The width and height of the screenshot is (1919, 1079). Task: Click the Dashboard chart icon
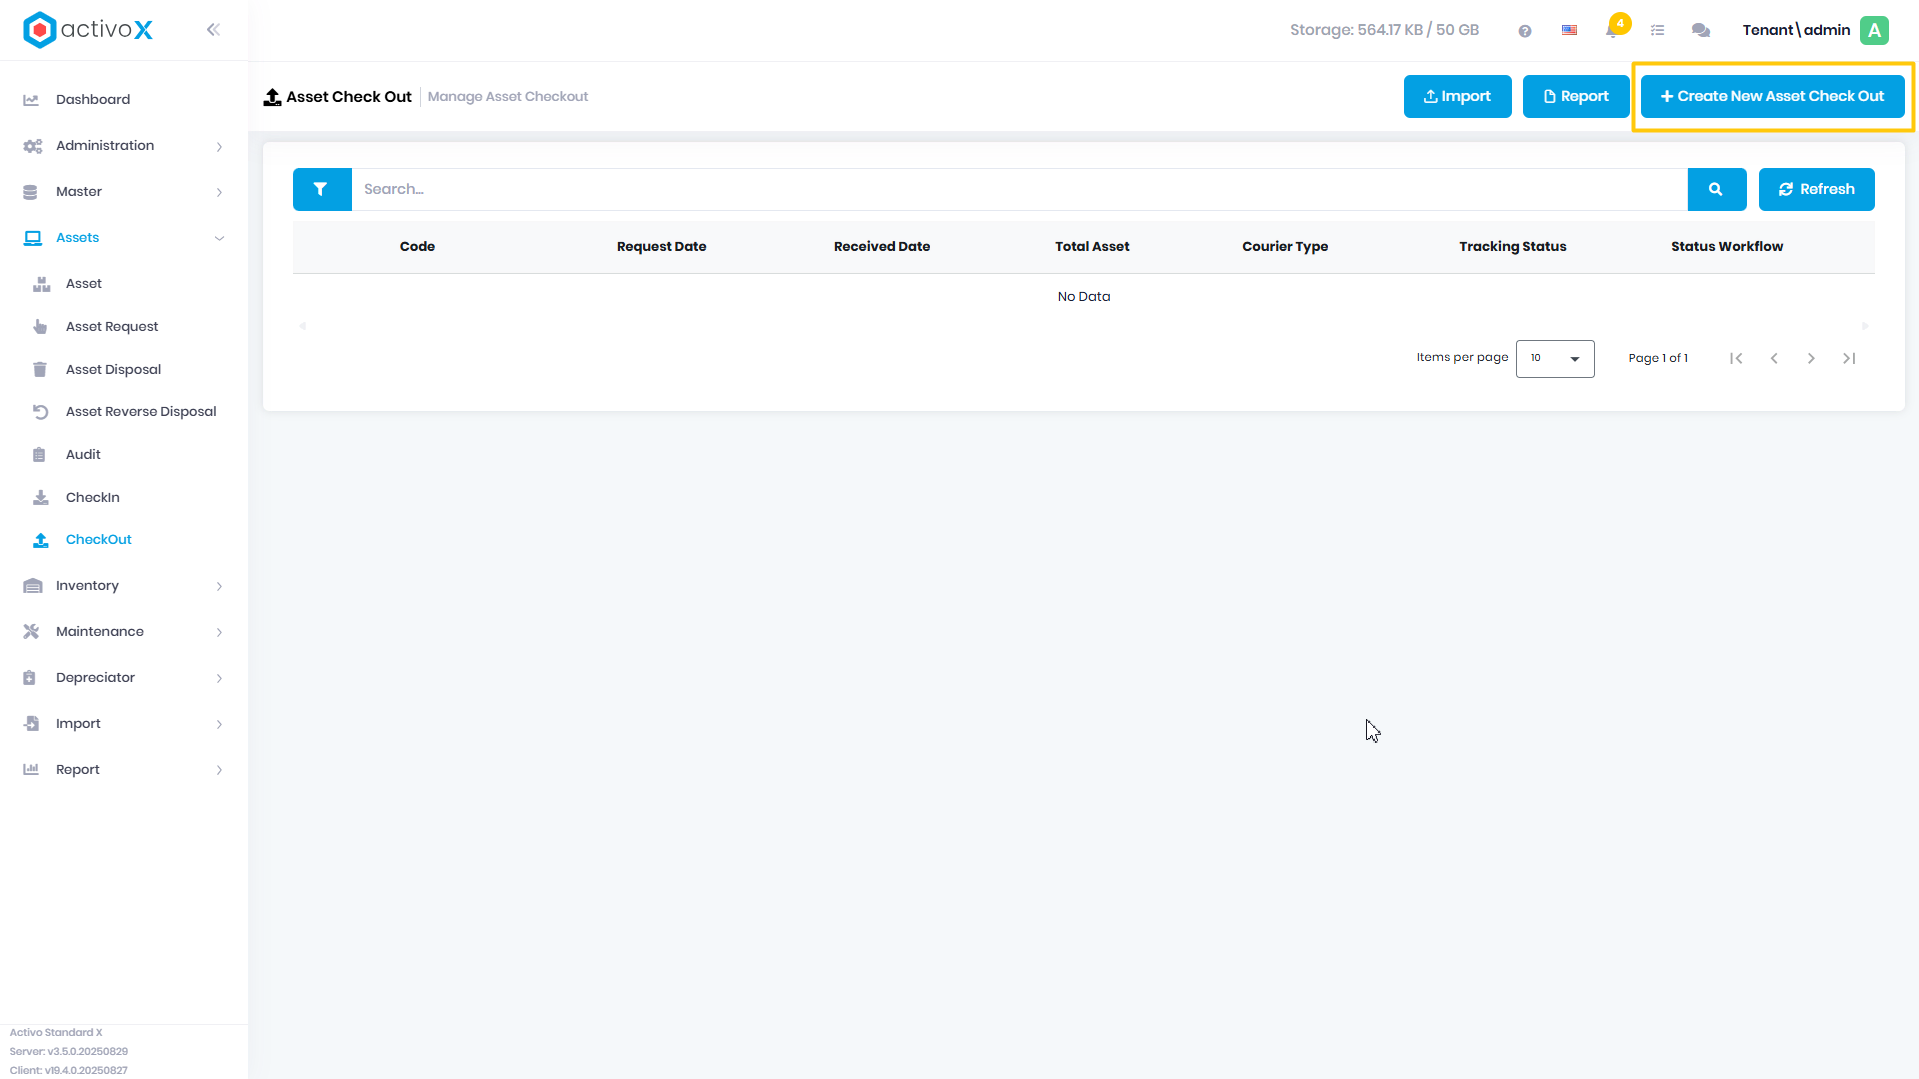point(31,100)
